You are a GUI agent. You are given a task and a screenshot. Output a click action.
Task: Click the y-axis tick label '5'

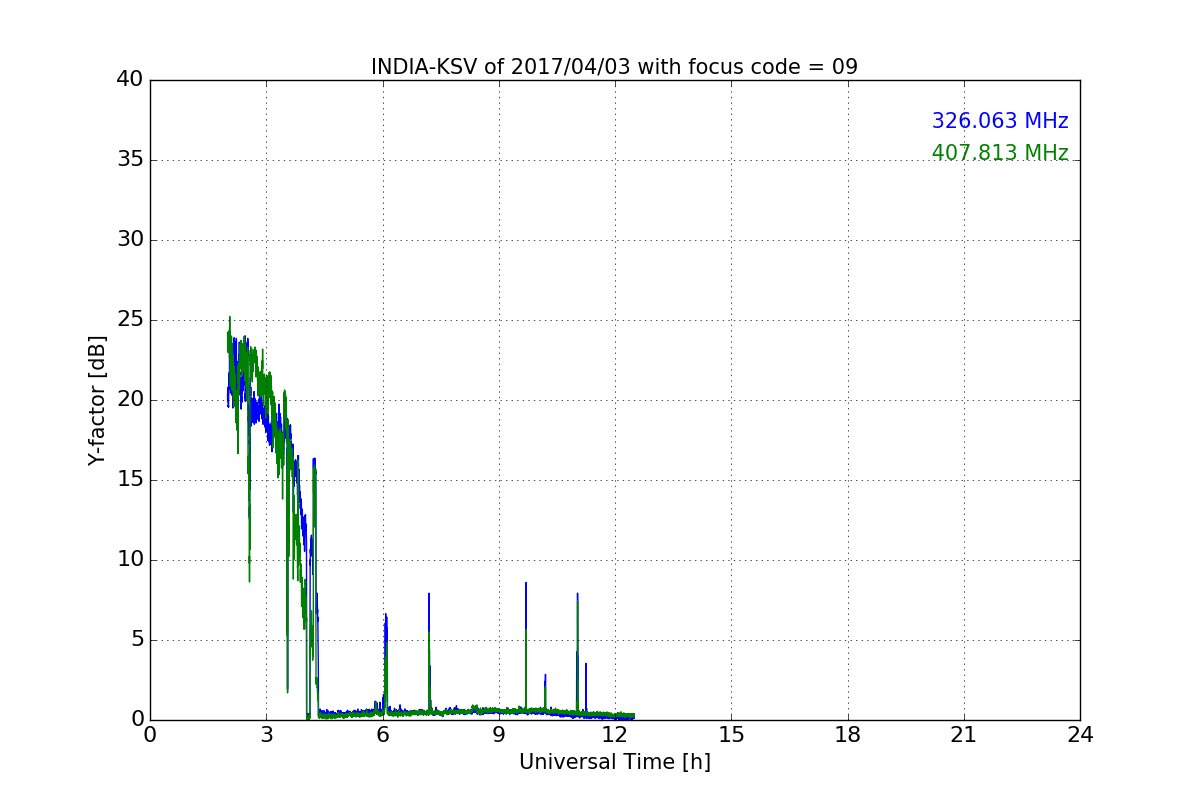(x=136, y=640)
